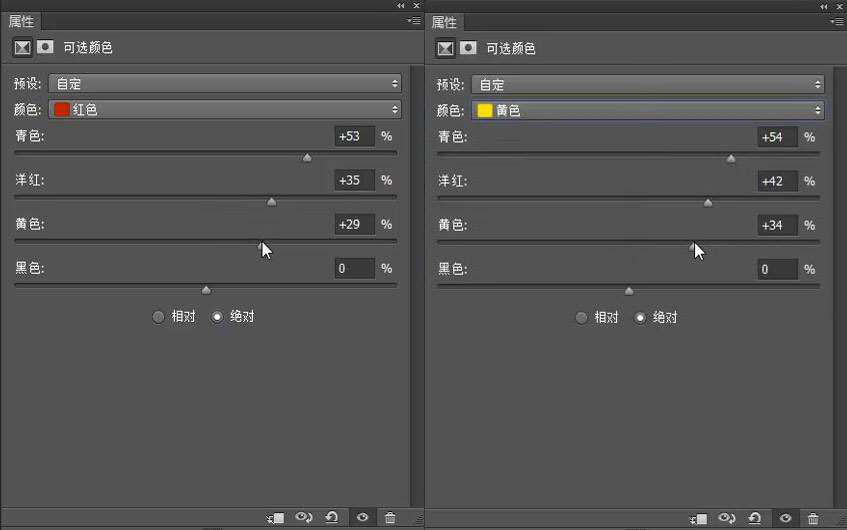Select the 相对 radio button in 红色 panel
This screenshot has height=530, width=847.
pyautogui.click(x=158, y=317)
